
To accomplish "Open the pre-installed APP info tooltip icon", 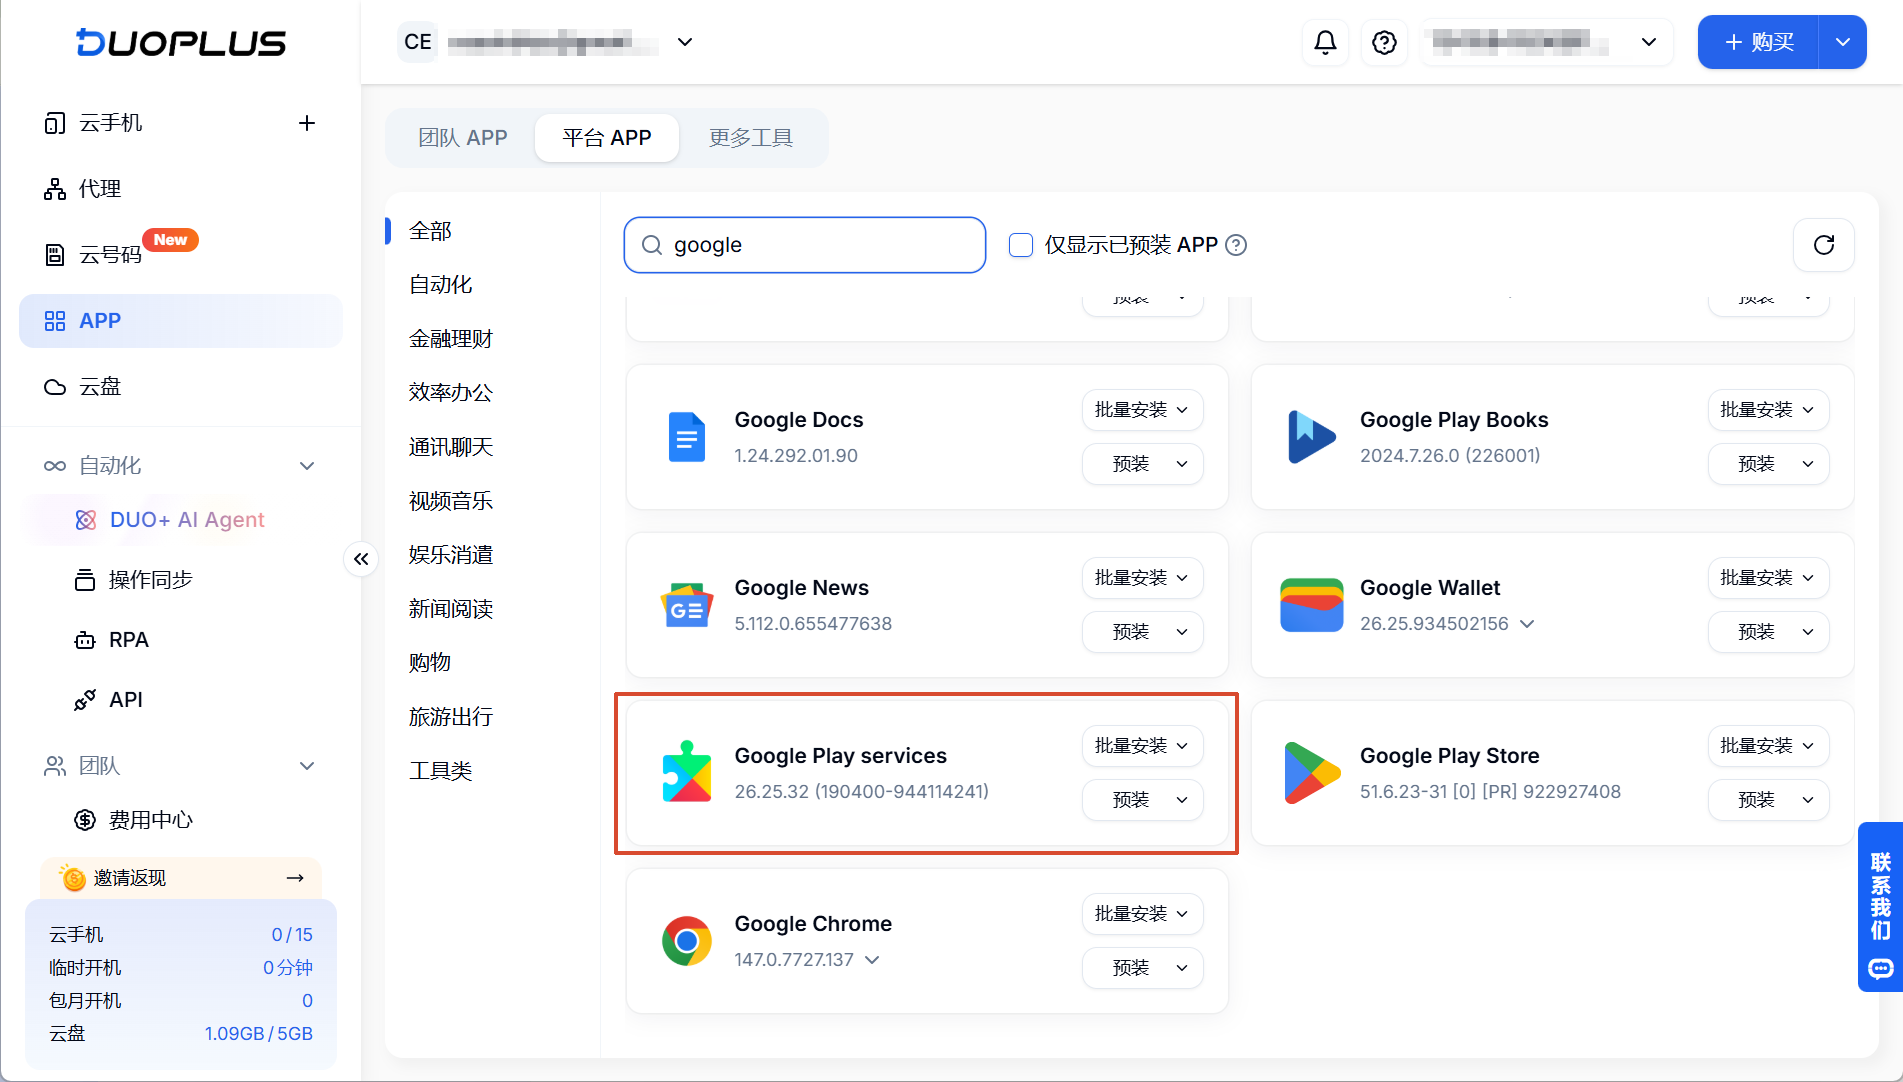I will 1236,245.
